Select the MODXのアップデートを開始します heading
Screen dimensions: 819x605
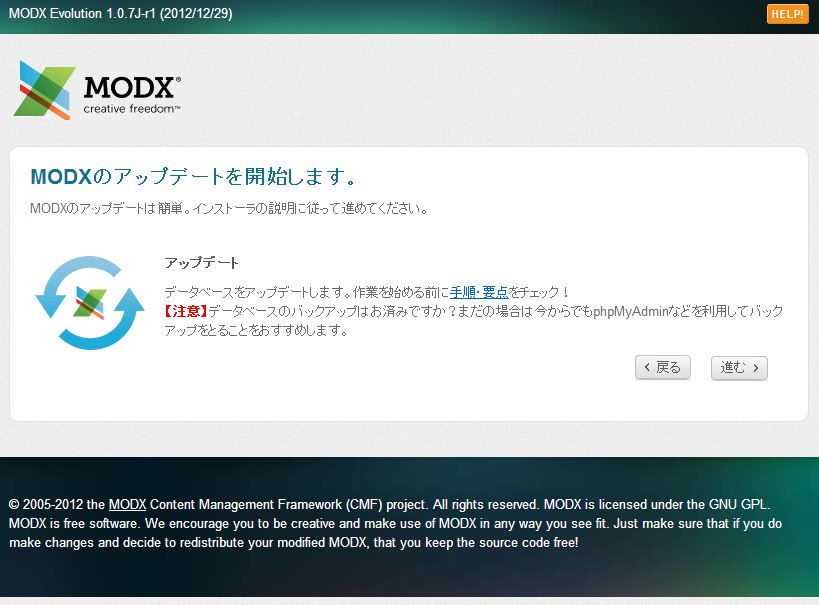click(x=194, y=177)
